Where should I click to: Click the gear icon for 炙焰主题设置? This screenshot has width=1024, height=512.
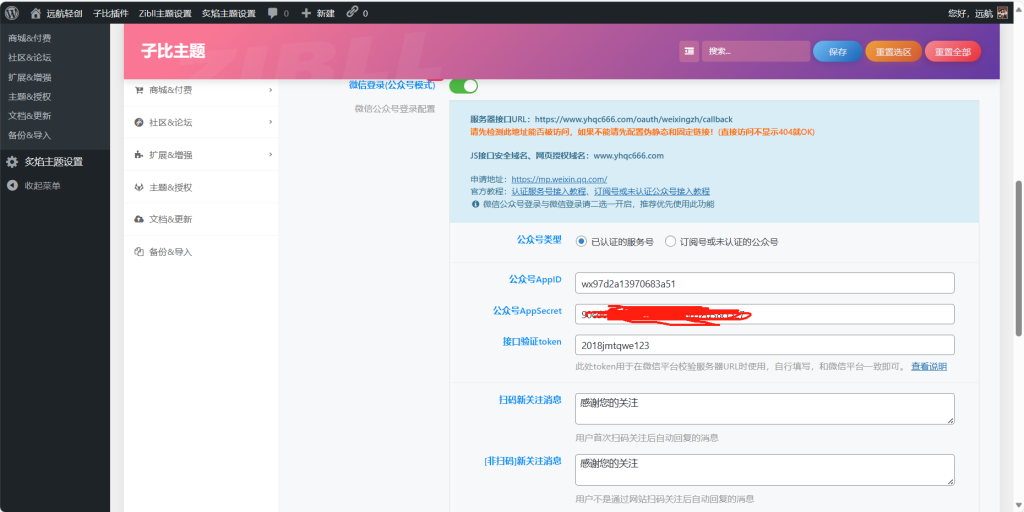point(12,161)
